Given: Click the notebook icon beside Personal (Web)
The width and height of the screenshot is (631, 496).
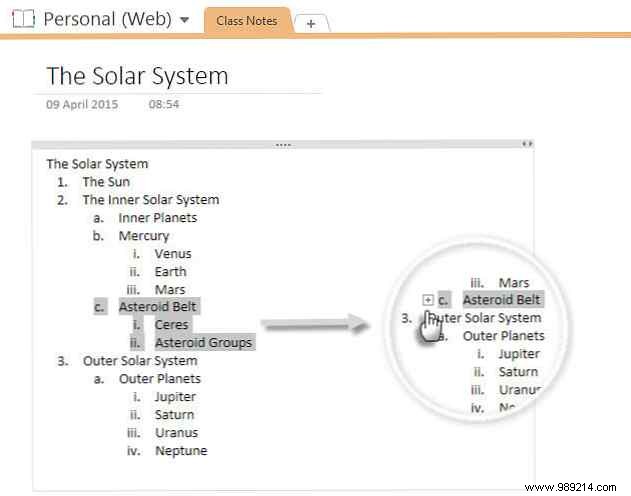Looking at the screenshot, I should [22, 19].
